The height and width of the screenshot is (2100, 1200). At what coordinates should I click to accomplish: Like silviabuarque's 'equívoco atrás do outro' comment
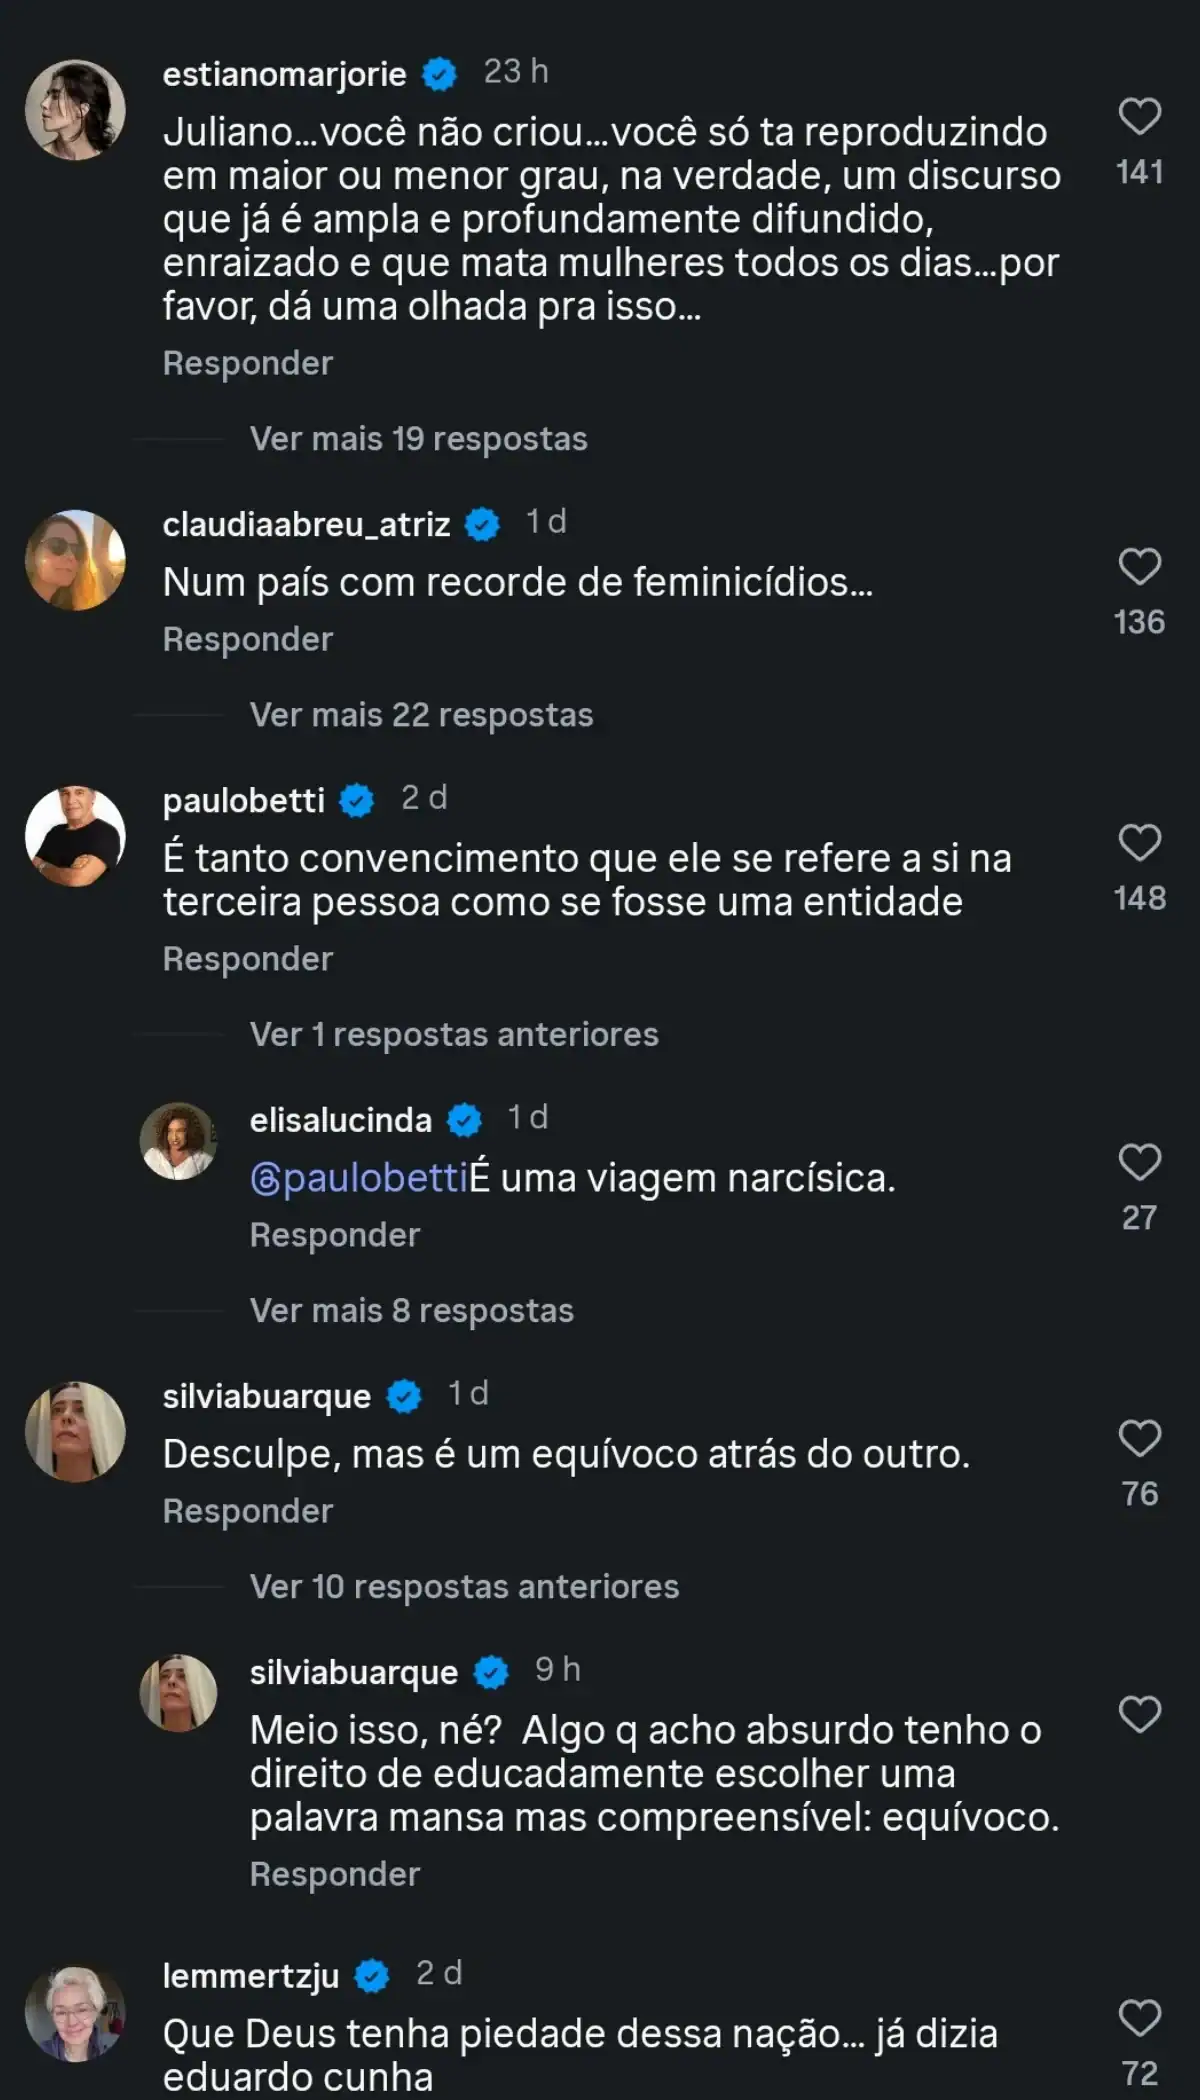[x=1139, y=1438]
